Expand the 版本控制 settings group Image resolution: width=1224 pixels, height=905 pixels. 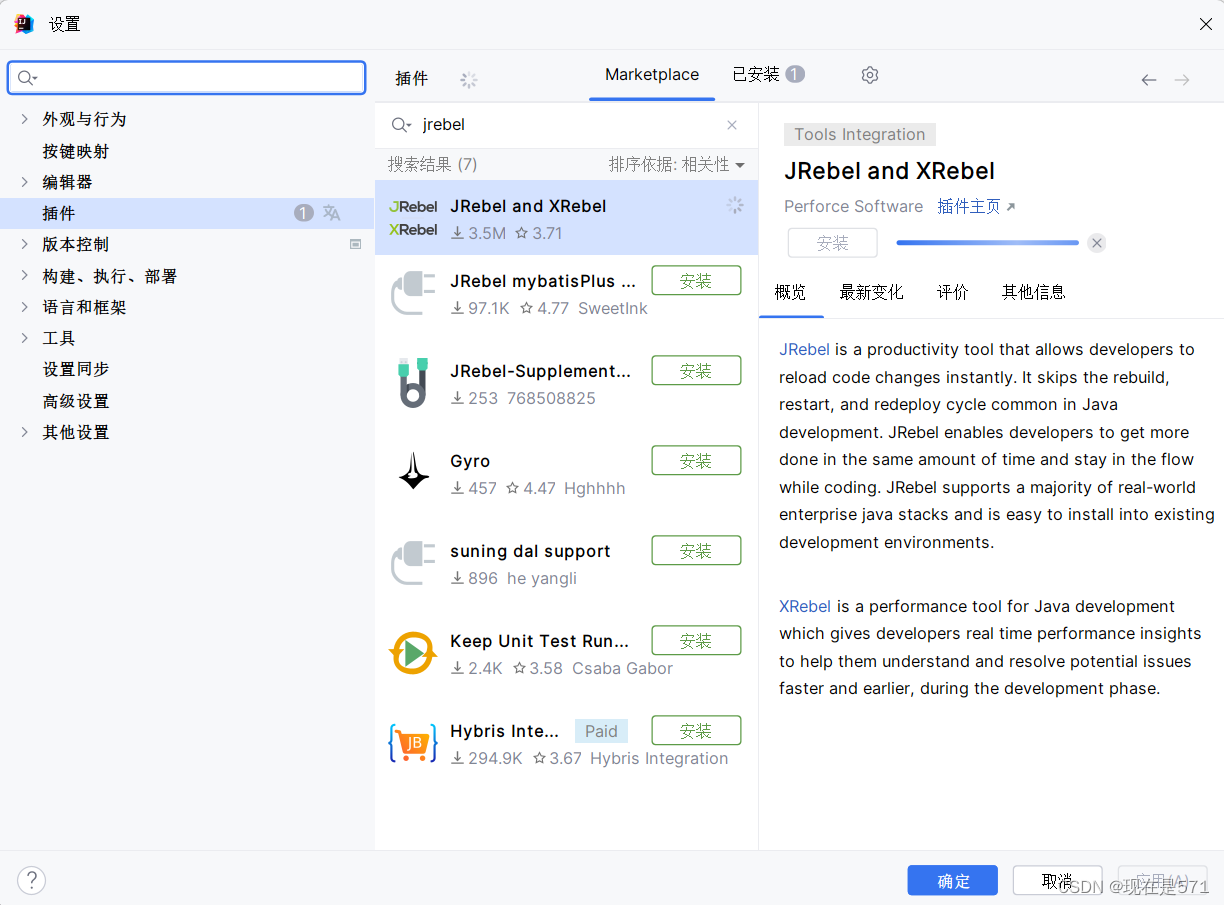24,244
